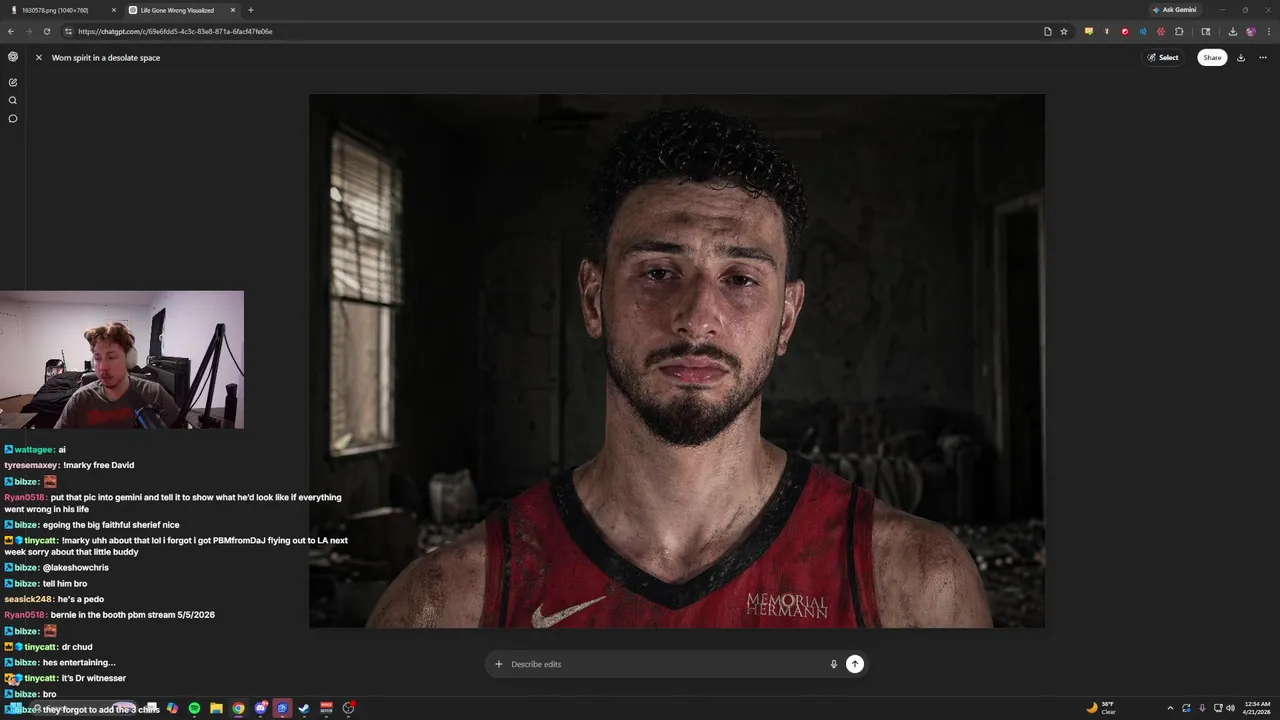This screenshot has width=1280, height=720.
Task: Open the blue sound-wave extension icon
Action: tap(1143, 31)
